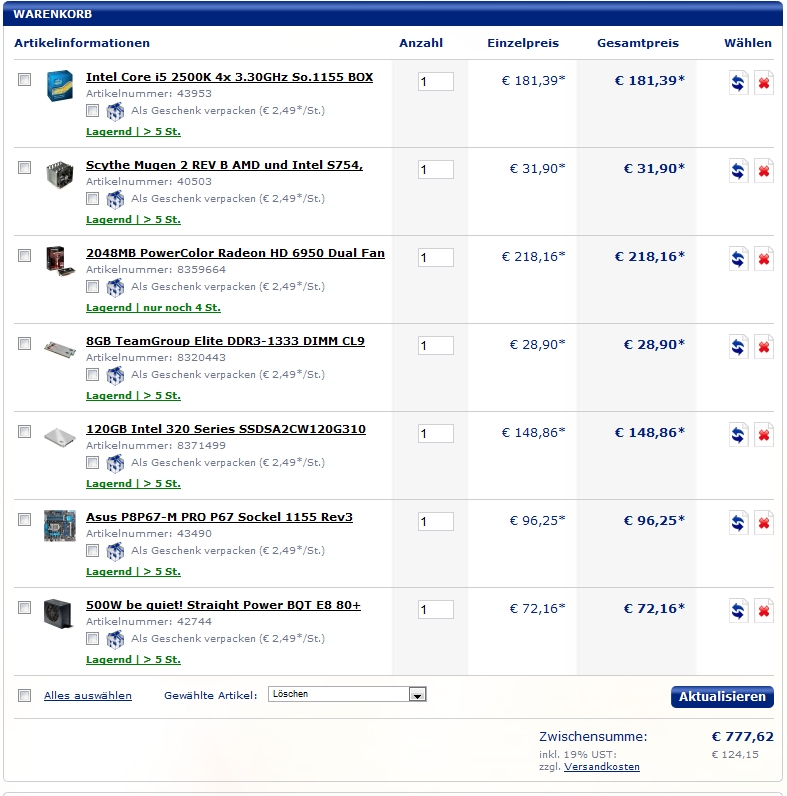Viewport: 787px width, 796px height.
Task: Click quantity field for 120GB Intel SSD
Action: (435, 434)
